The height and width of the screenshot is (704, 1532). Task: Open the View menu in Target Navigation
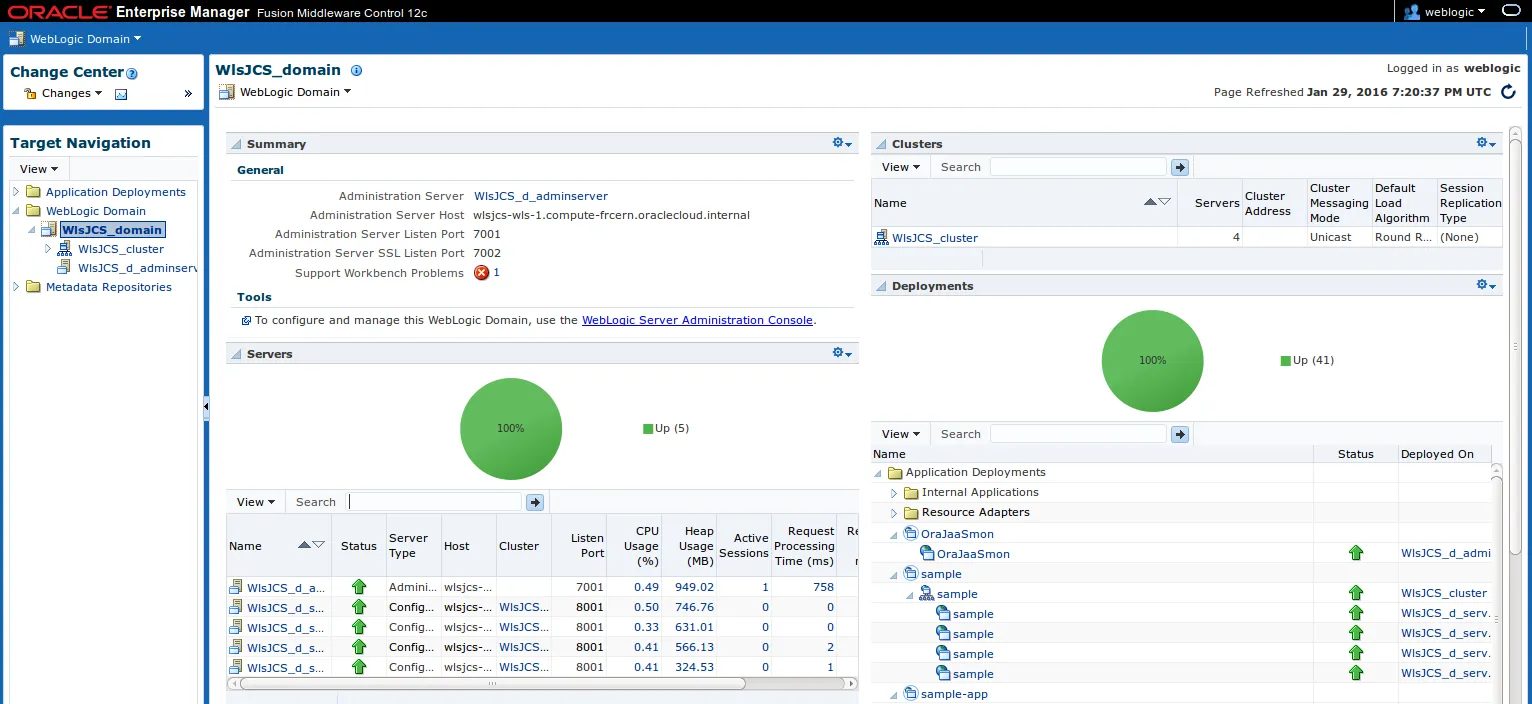(39, 169)
